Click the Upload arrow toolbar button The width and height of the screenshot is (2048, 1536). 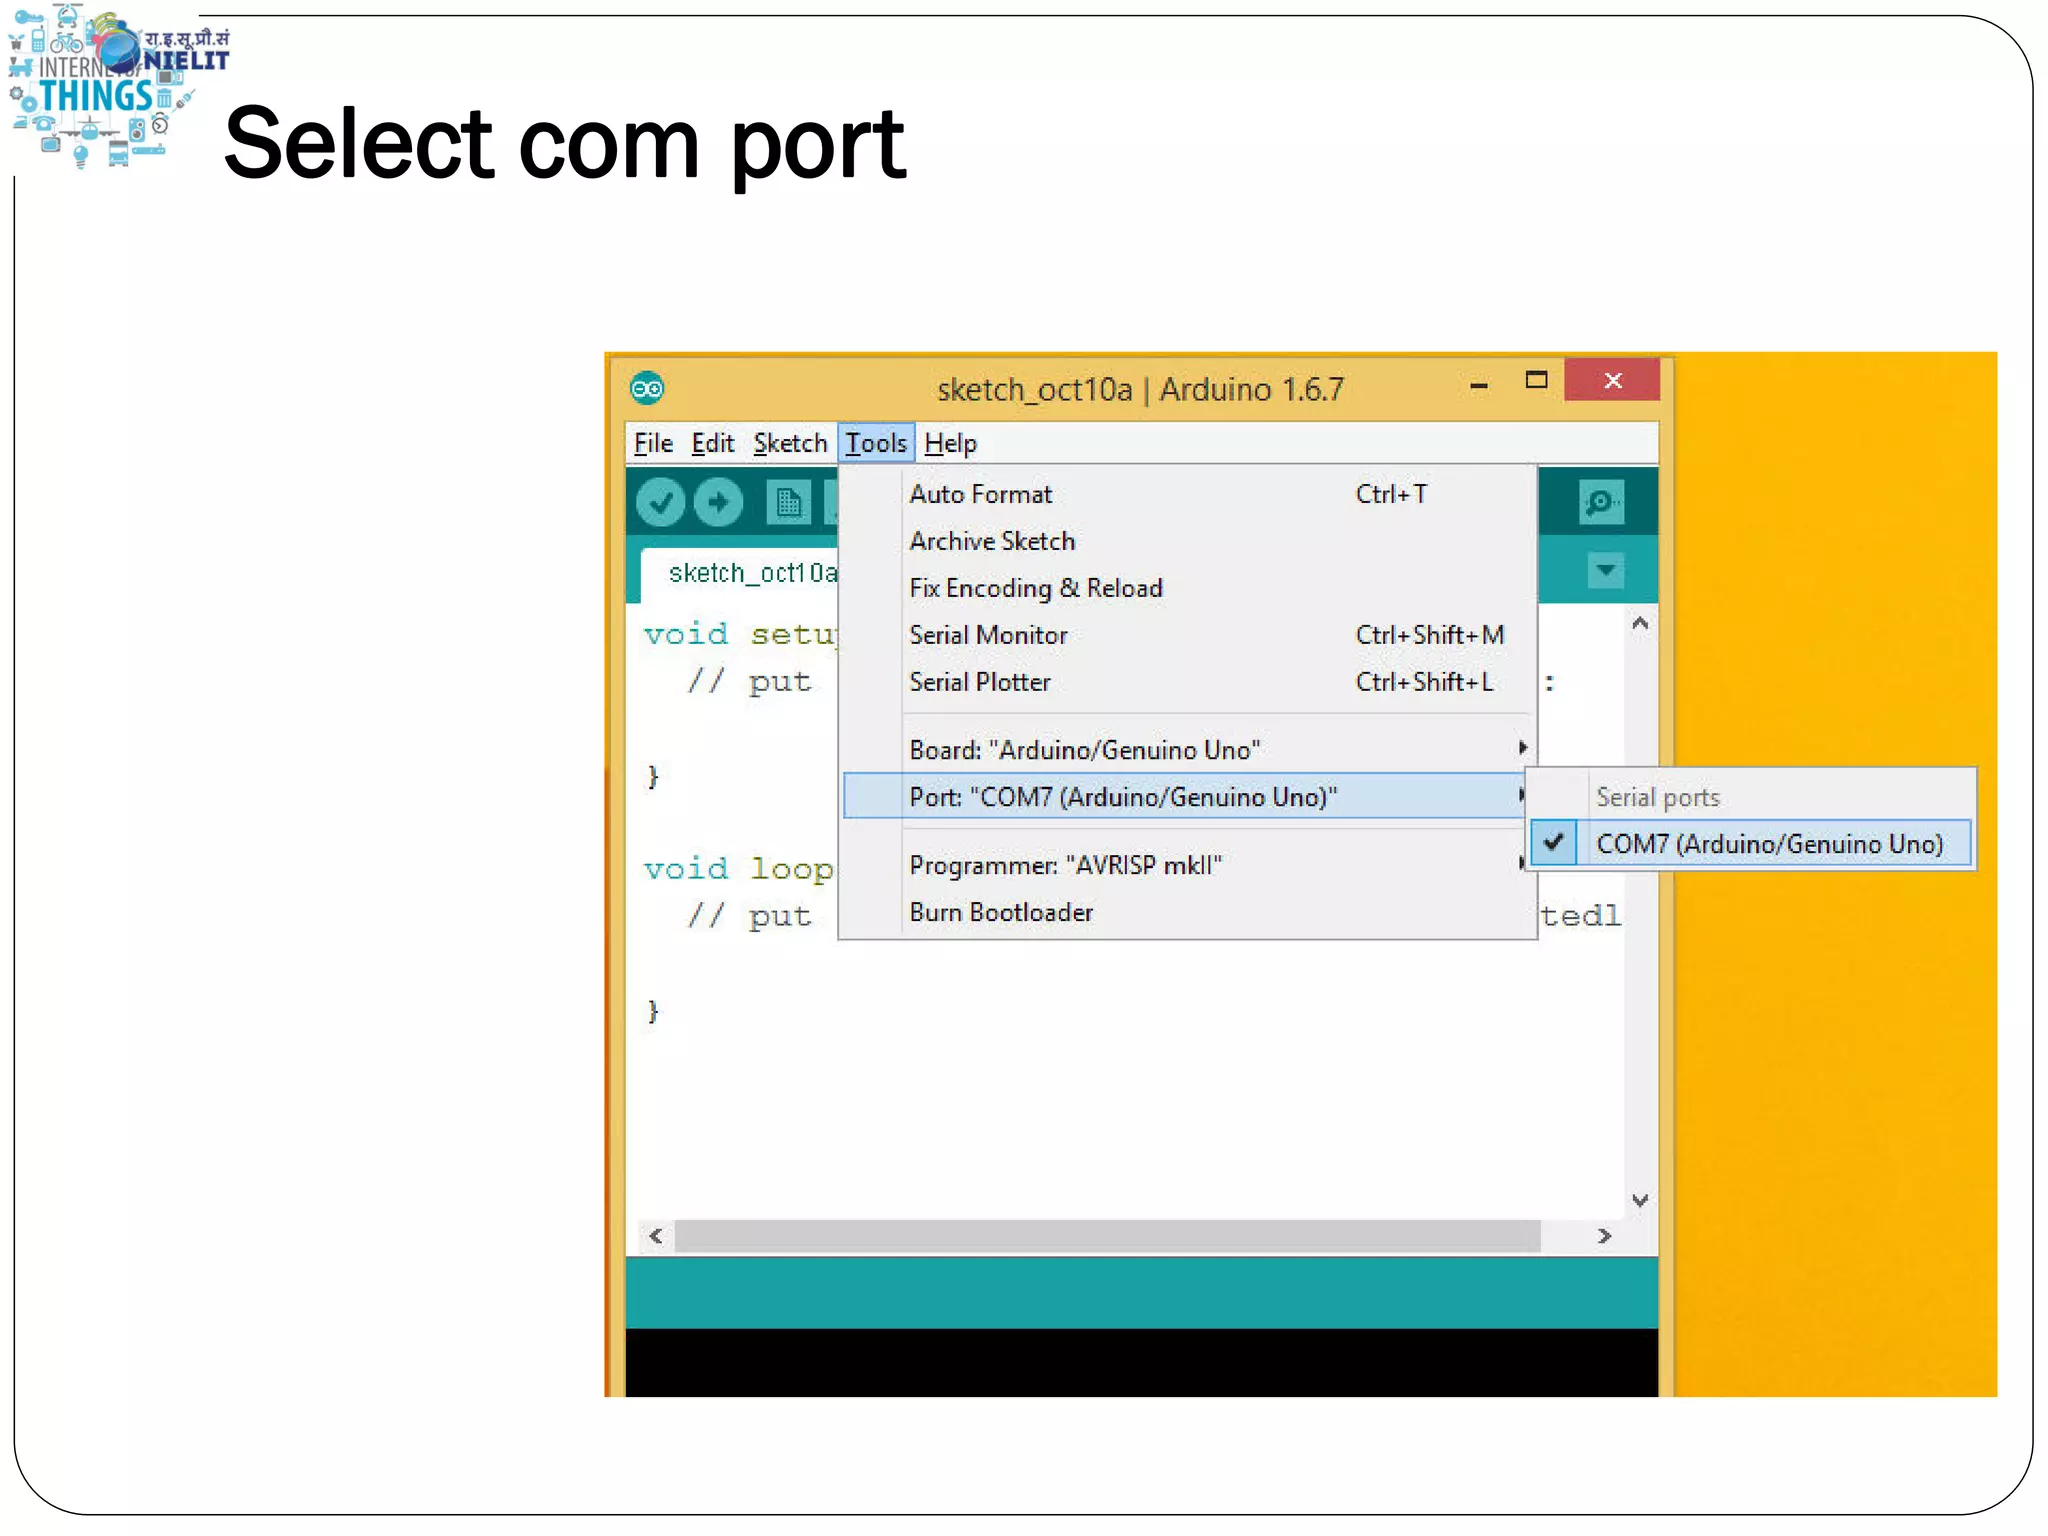coord(719,502)
